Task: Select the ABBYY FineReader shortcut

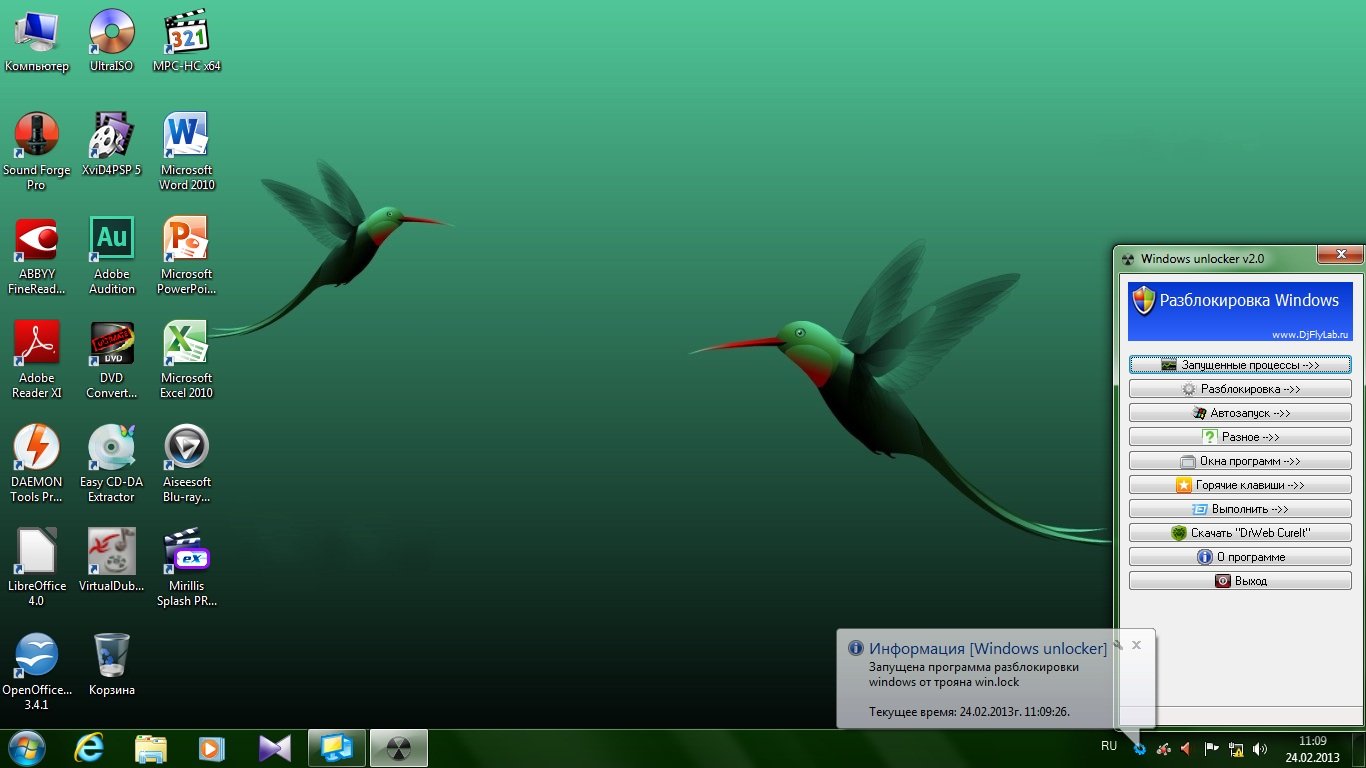Action: (37, 256)
